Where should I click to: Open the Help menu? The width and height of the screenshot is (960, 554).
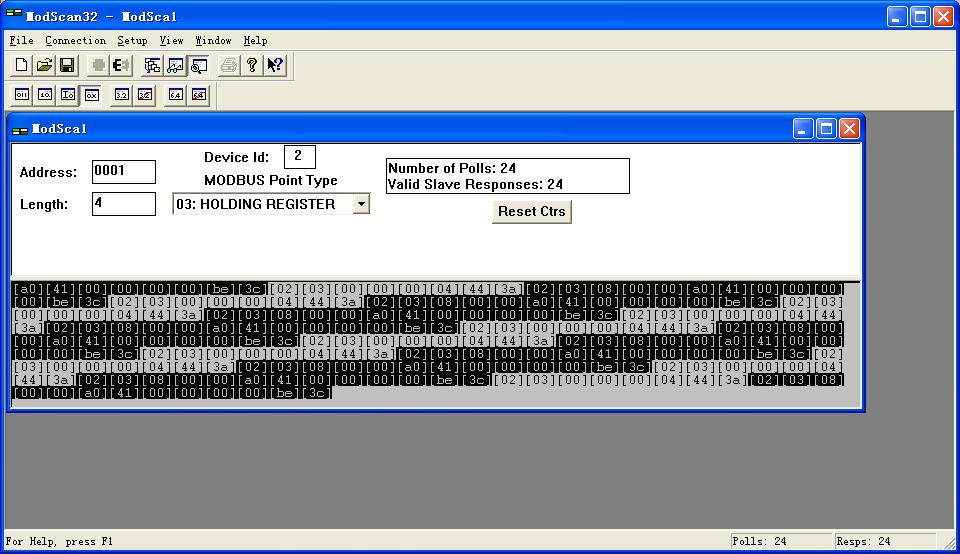click(x=255, y=40)
